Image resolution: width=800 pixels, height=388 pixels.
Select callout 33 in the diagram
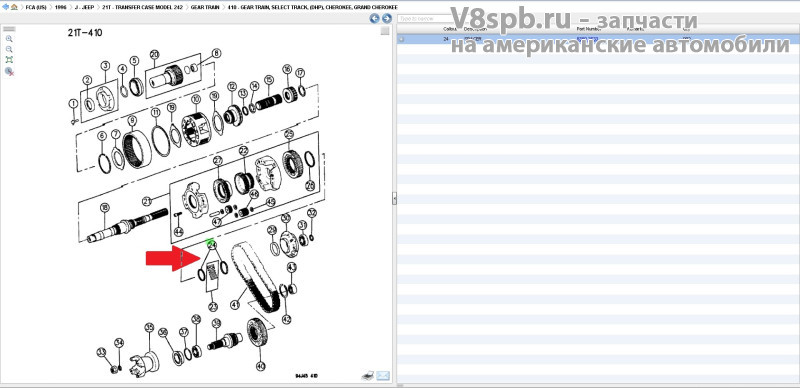[x=101, y=352]
